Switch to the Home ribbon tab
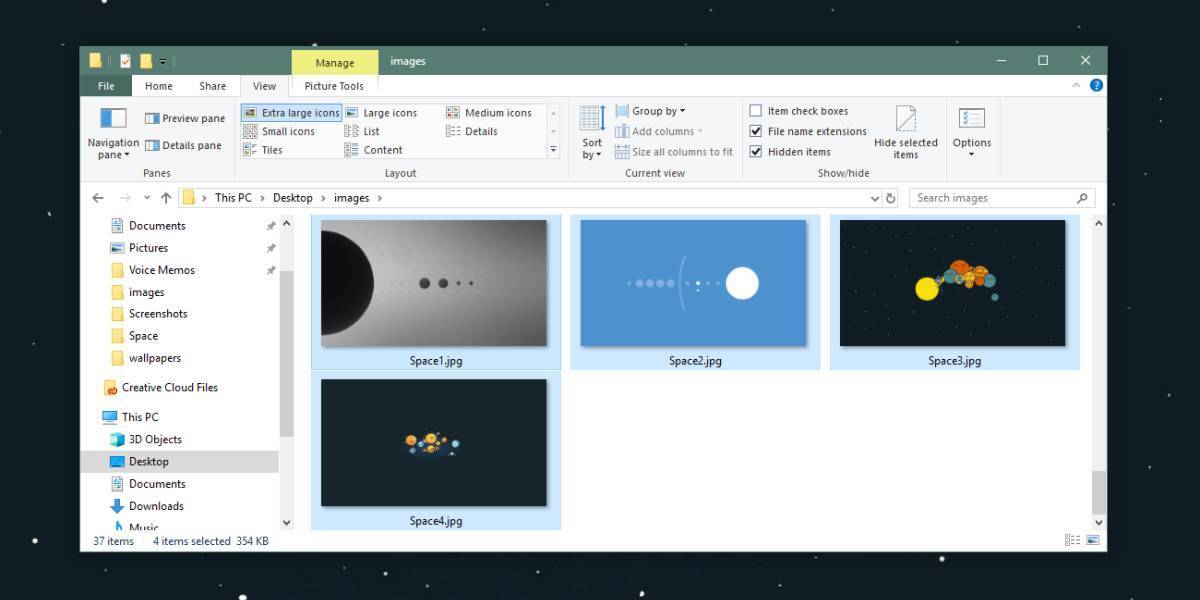The width and height of the screenshot is (1200, 600). coord(157,86)
